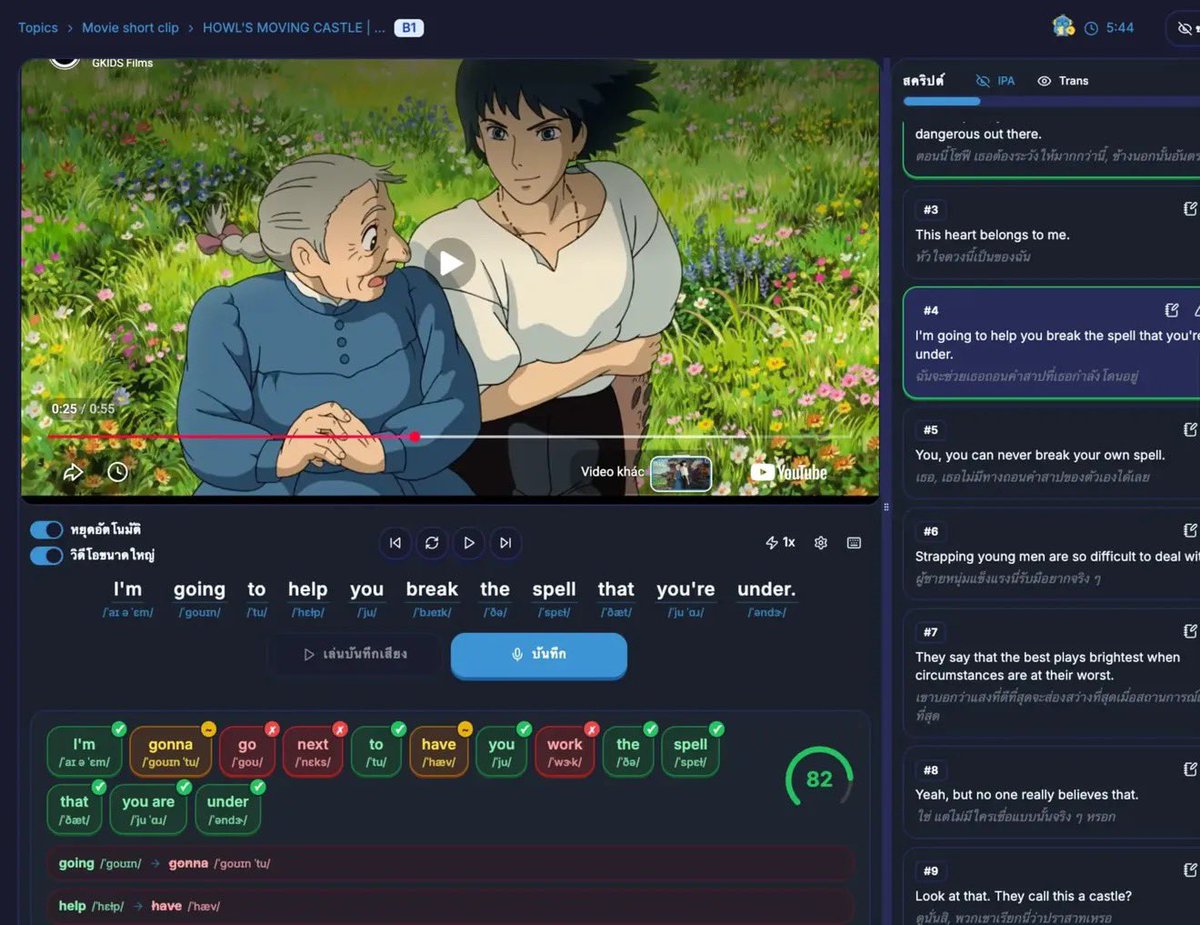Click the word 'break' in the sentence
The height and width of the screenshot is (925, 1200).
[432, 589]
